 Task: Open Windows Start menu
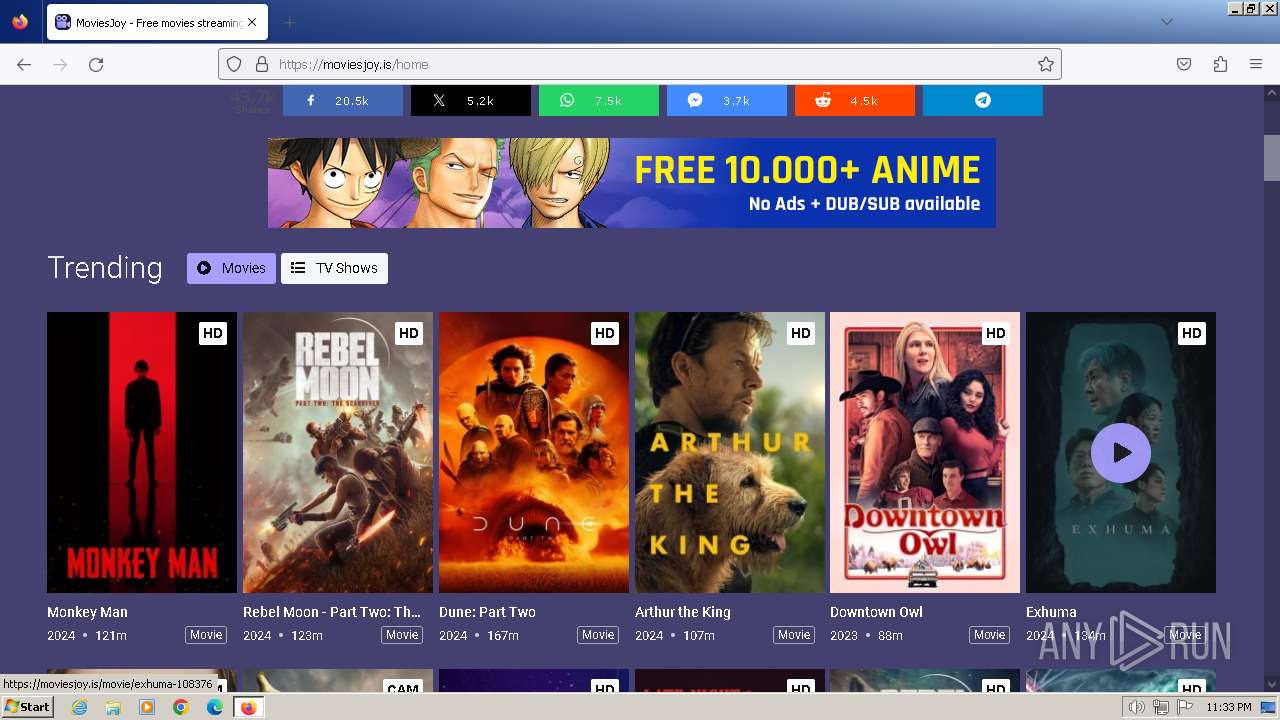(x=28, y=707)
